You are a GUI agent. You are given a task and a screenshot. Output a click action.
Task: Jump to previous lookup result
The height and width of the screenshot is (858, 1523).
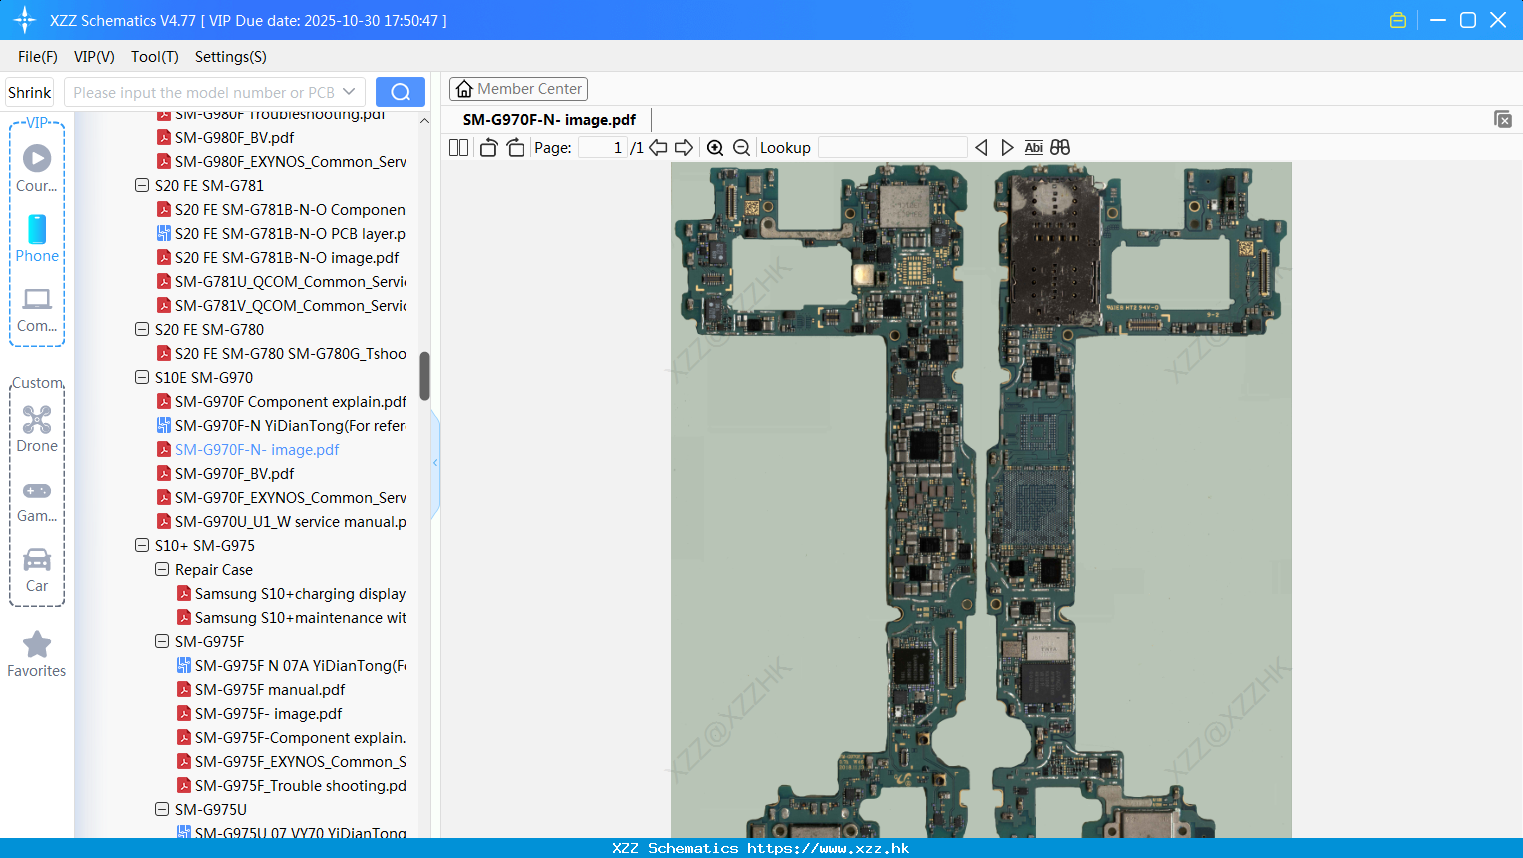(981, 147)
